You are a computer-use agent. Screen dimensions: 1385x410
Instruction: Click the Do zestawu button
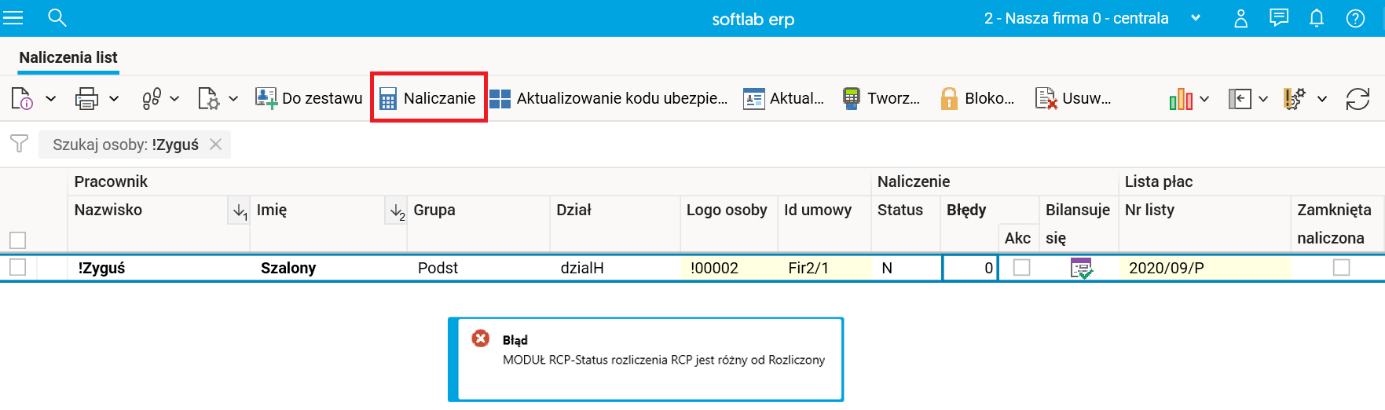[308, 98]
